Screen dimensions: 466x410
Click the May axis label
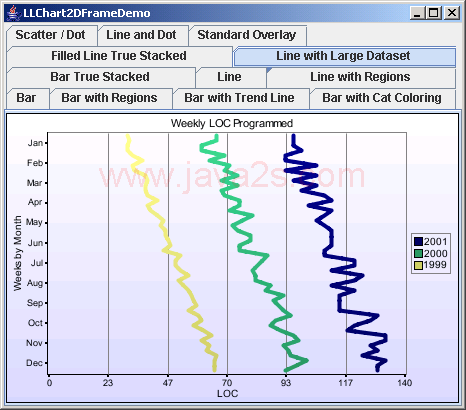34,222
